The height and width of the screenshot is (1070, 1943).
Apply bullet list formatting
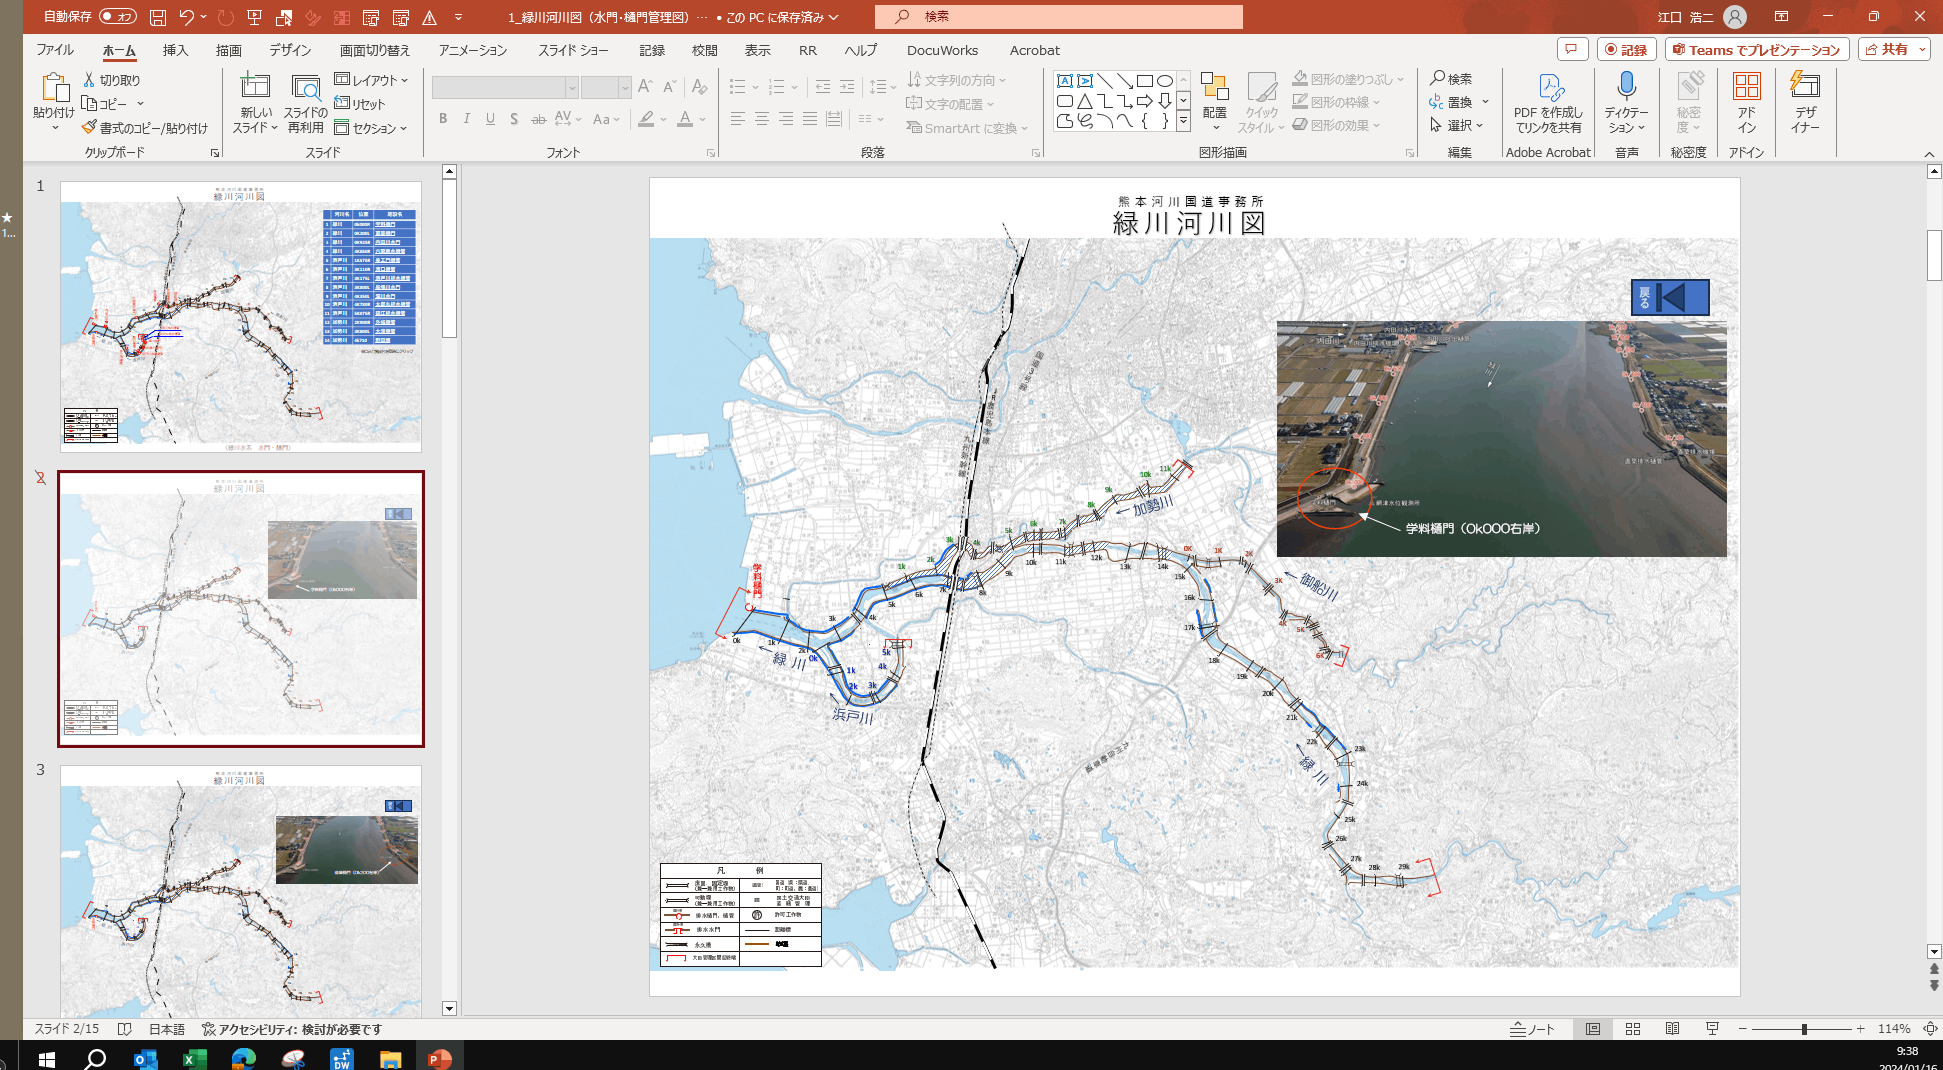[738, 87]
